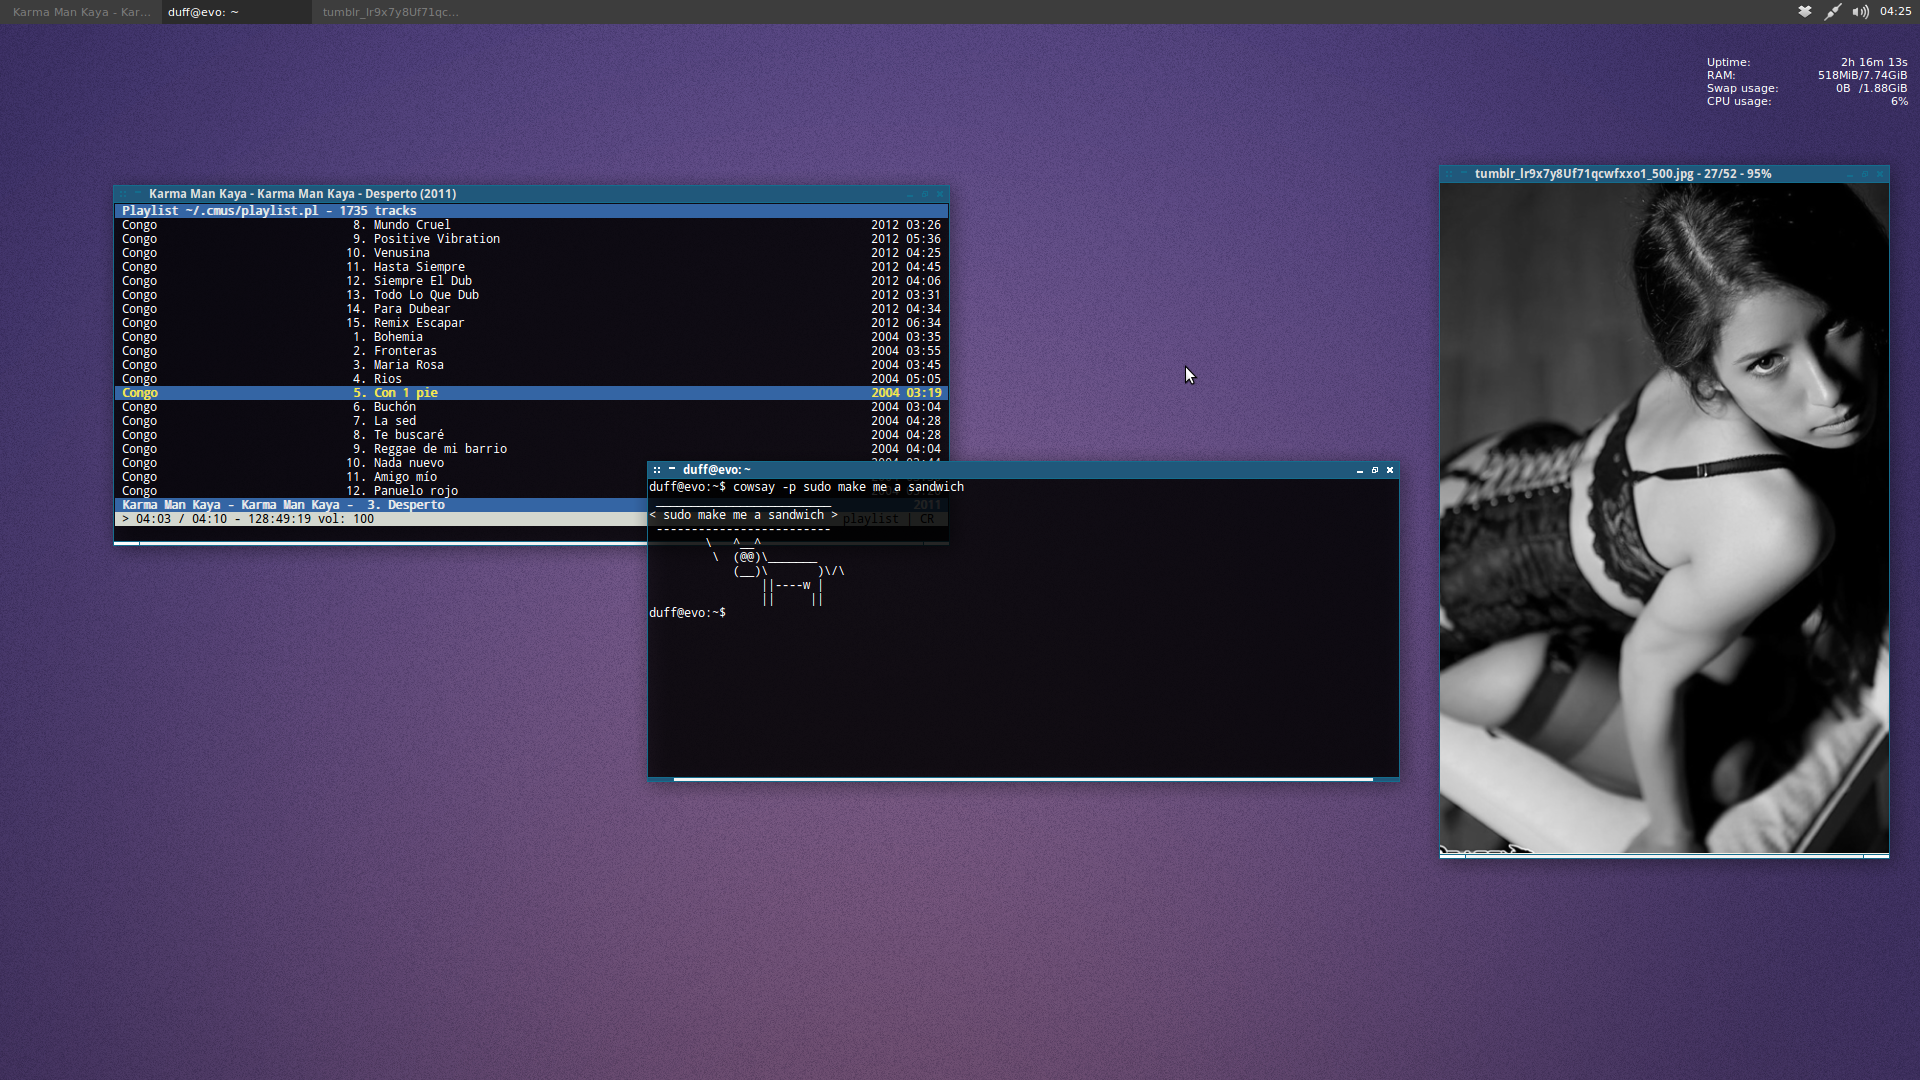The width and height of the screenshot is (1920, 1080).
Task: Select track 11. Hasta Siempre
Action: point(531,267)
